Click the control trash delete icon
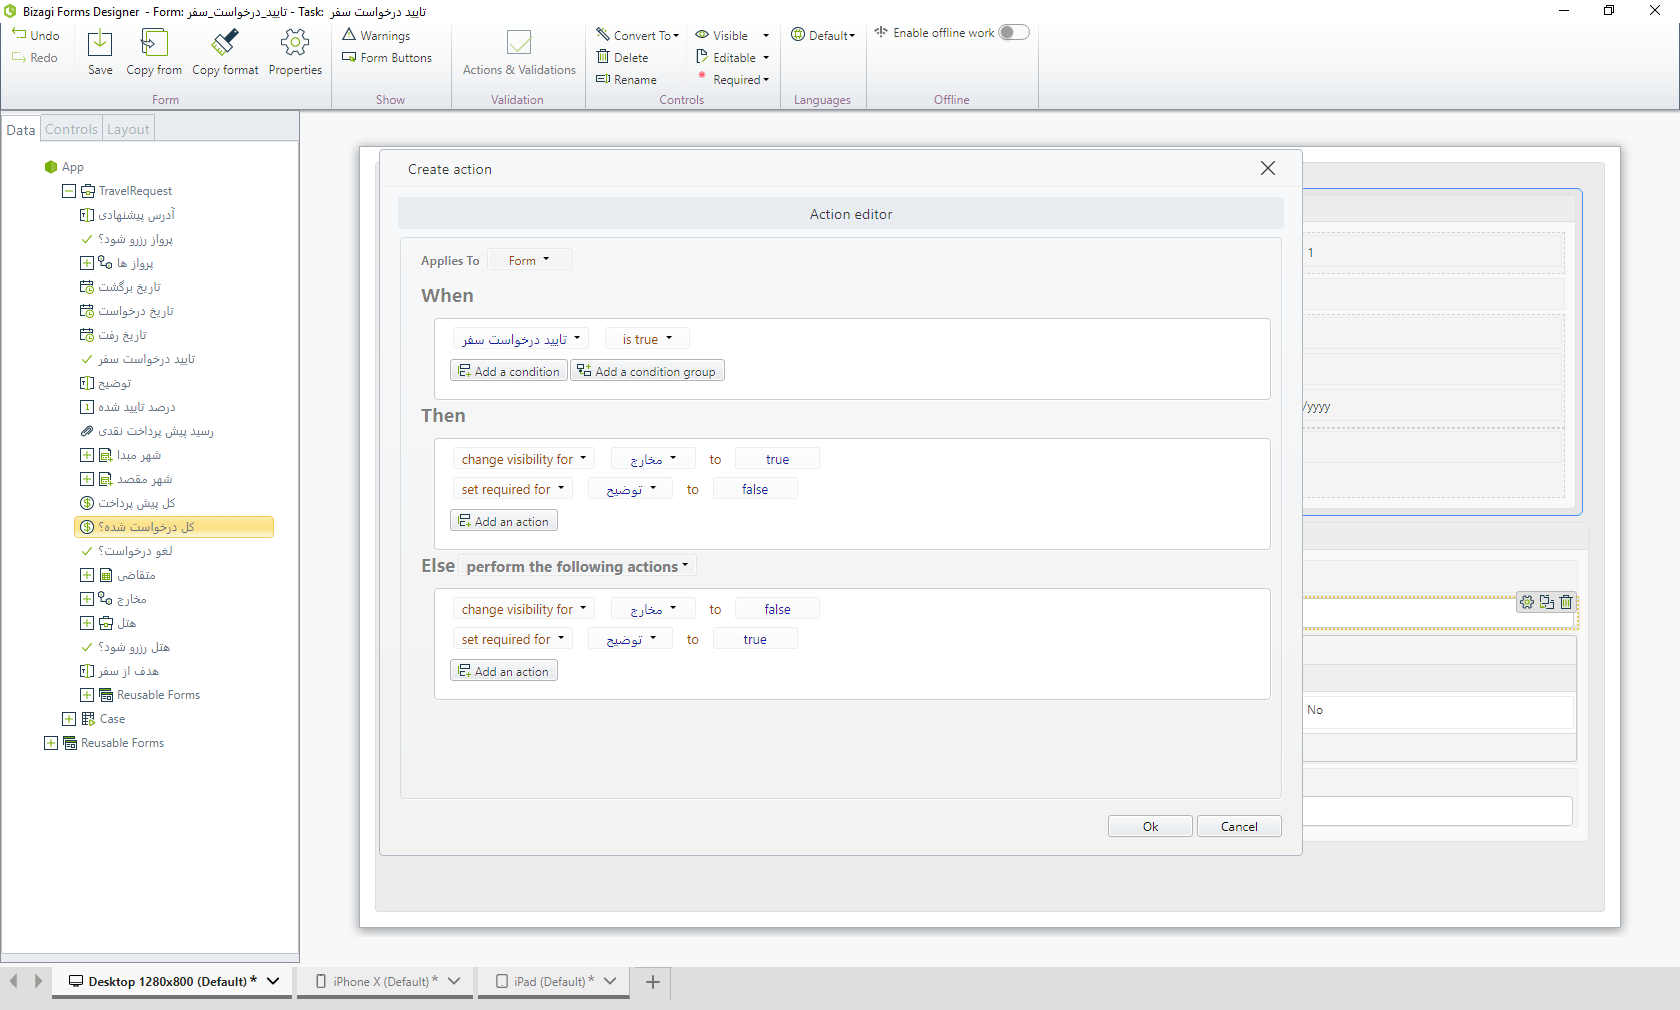This screenshot has width=1680, height=1010. coord(1567,602)
